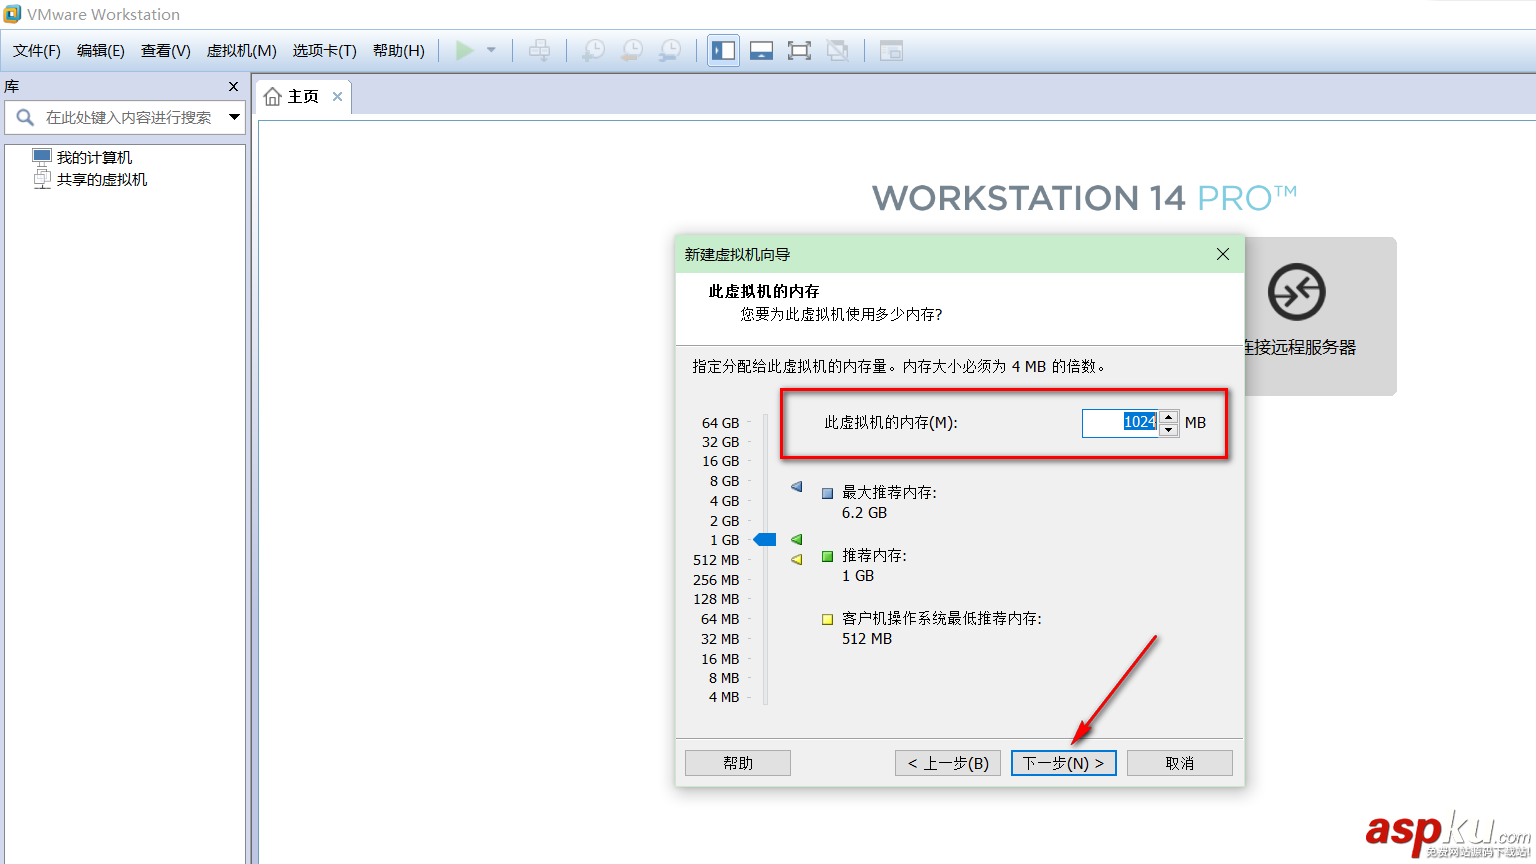This screenshot has width=1536, height=864.
Task: Open the 选项卡(T) menu
Action: point(325,51)
